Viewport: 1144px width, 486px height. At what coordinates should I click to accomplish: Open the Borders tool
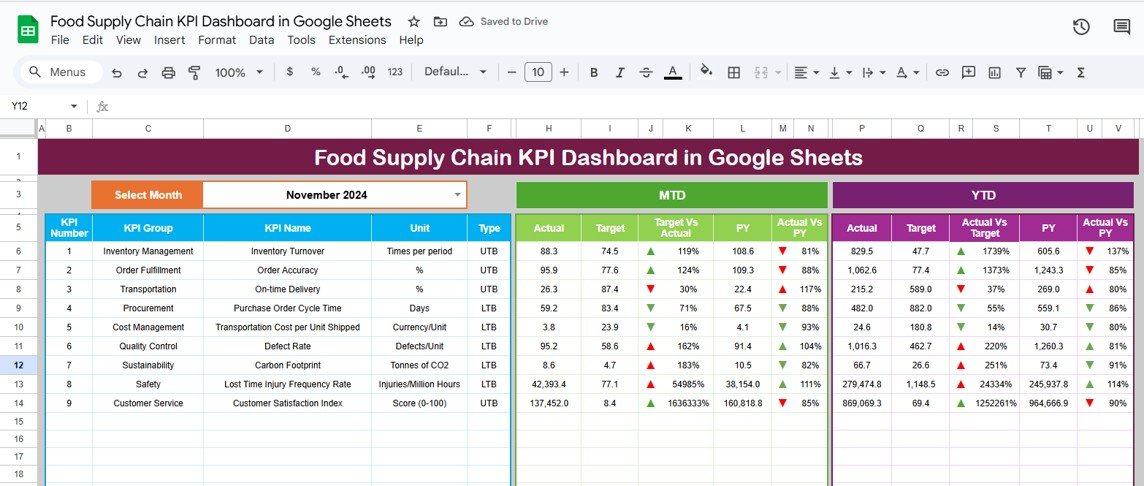(734, 72)
